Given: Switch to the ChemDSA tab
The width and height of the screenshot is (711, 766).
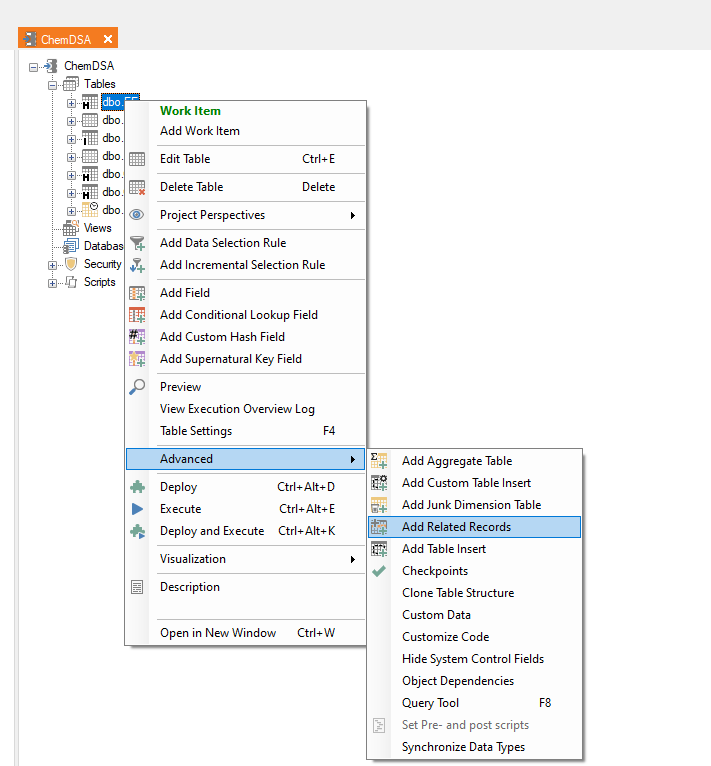Looking at the screenshot, I should [x=65, y=39].
